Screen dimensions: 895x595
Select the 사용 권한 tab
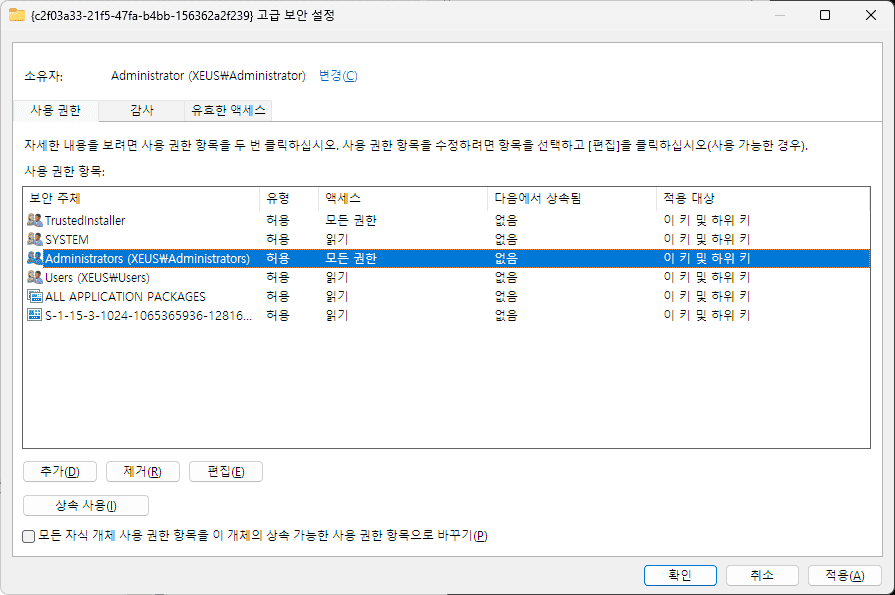[x=55, y=110]
